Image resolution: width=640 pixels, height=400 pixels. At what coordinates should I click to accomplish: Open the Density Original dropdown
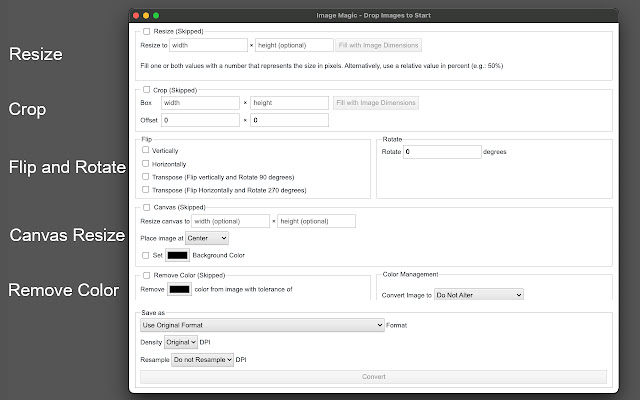point(180,342)
